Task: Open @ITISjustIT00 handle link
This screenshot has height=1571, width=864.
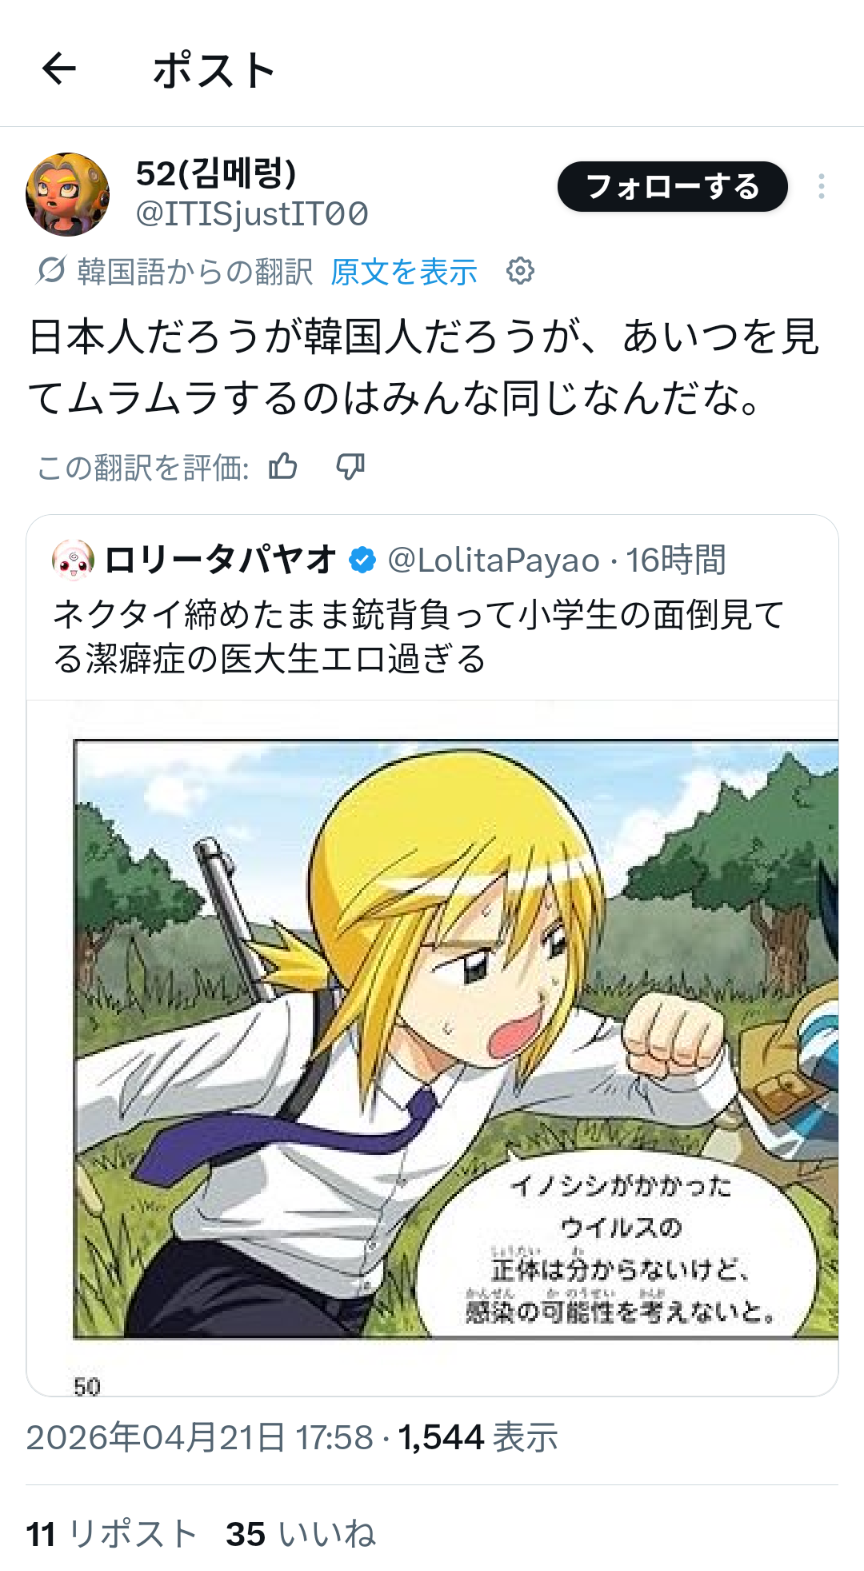Action: point(252,213)
